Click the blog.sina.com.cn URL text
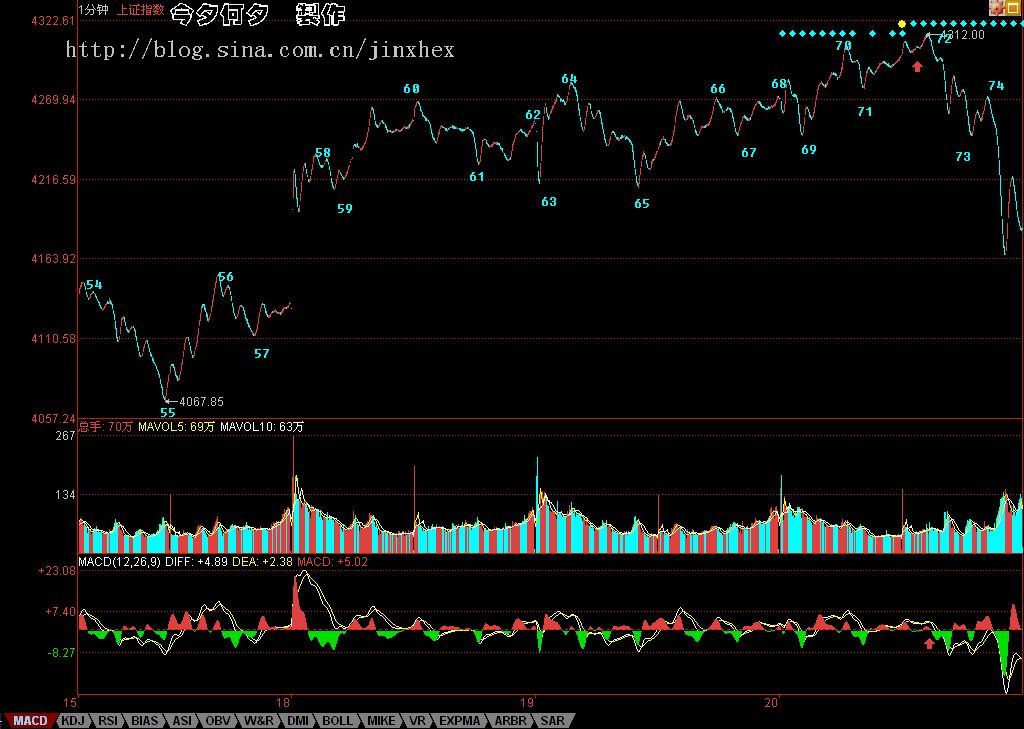This screenshot has width=1024, height=729. 260,49
